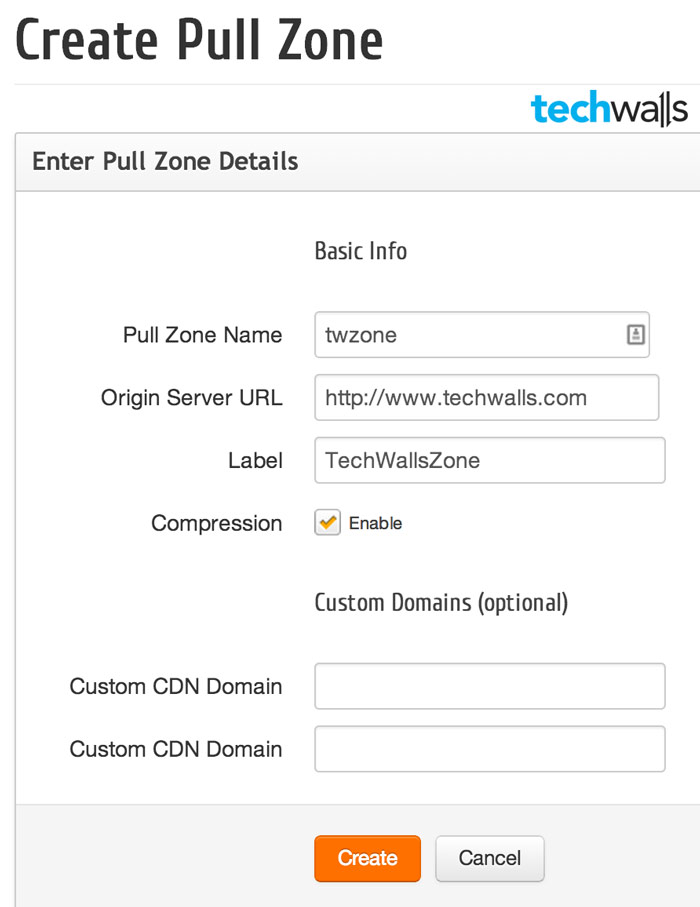Screen dimensions: 700x907
Task: Click the first Custom CDN Domain field
Action: 489,686
